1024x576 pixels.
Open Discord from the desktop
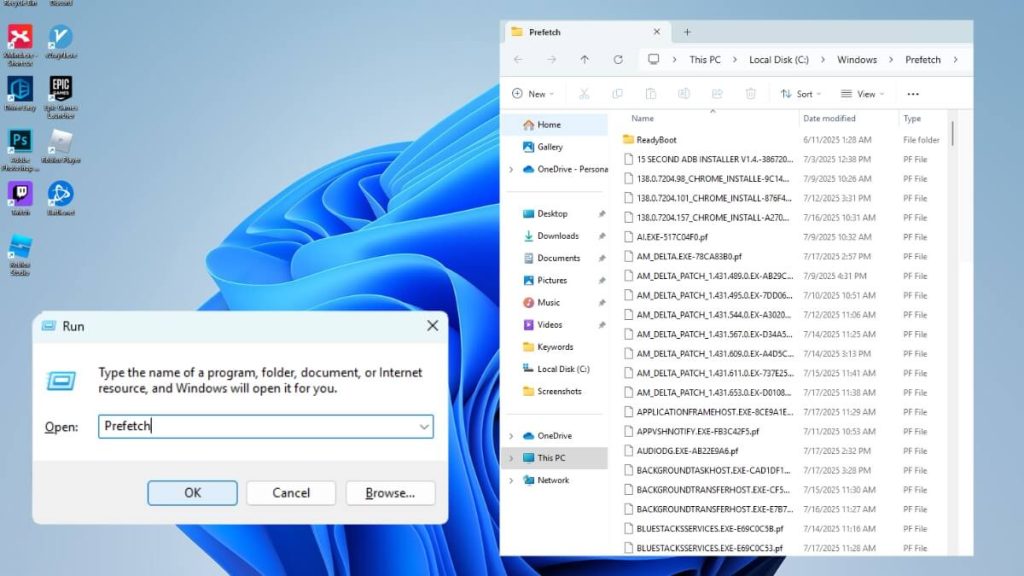click(60, 4)
